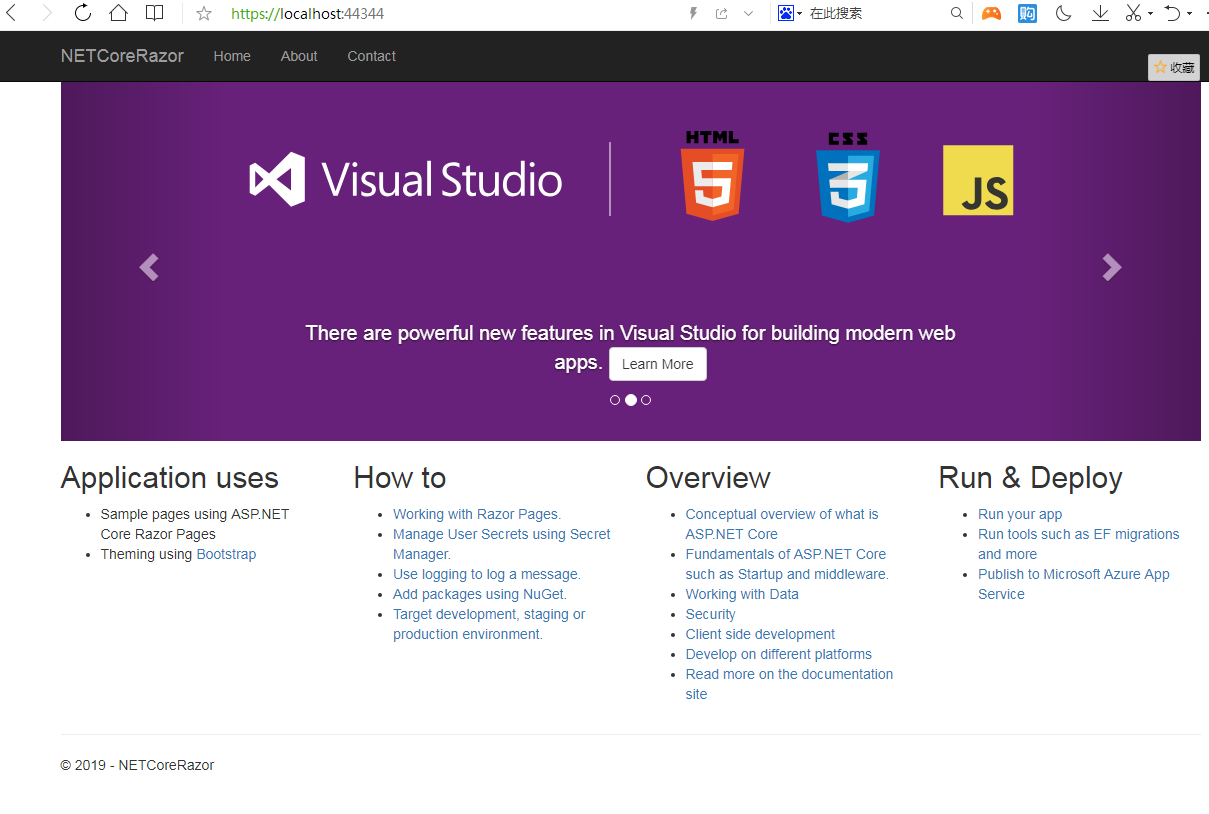Click the Application uses heading
Image resolution: width=1209 pixels, height=814 pixels.
click(x=170, y=478)
